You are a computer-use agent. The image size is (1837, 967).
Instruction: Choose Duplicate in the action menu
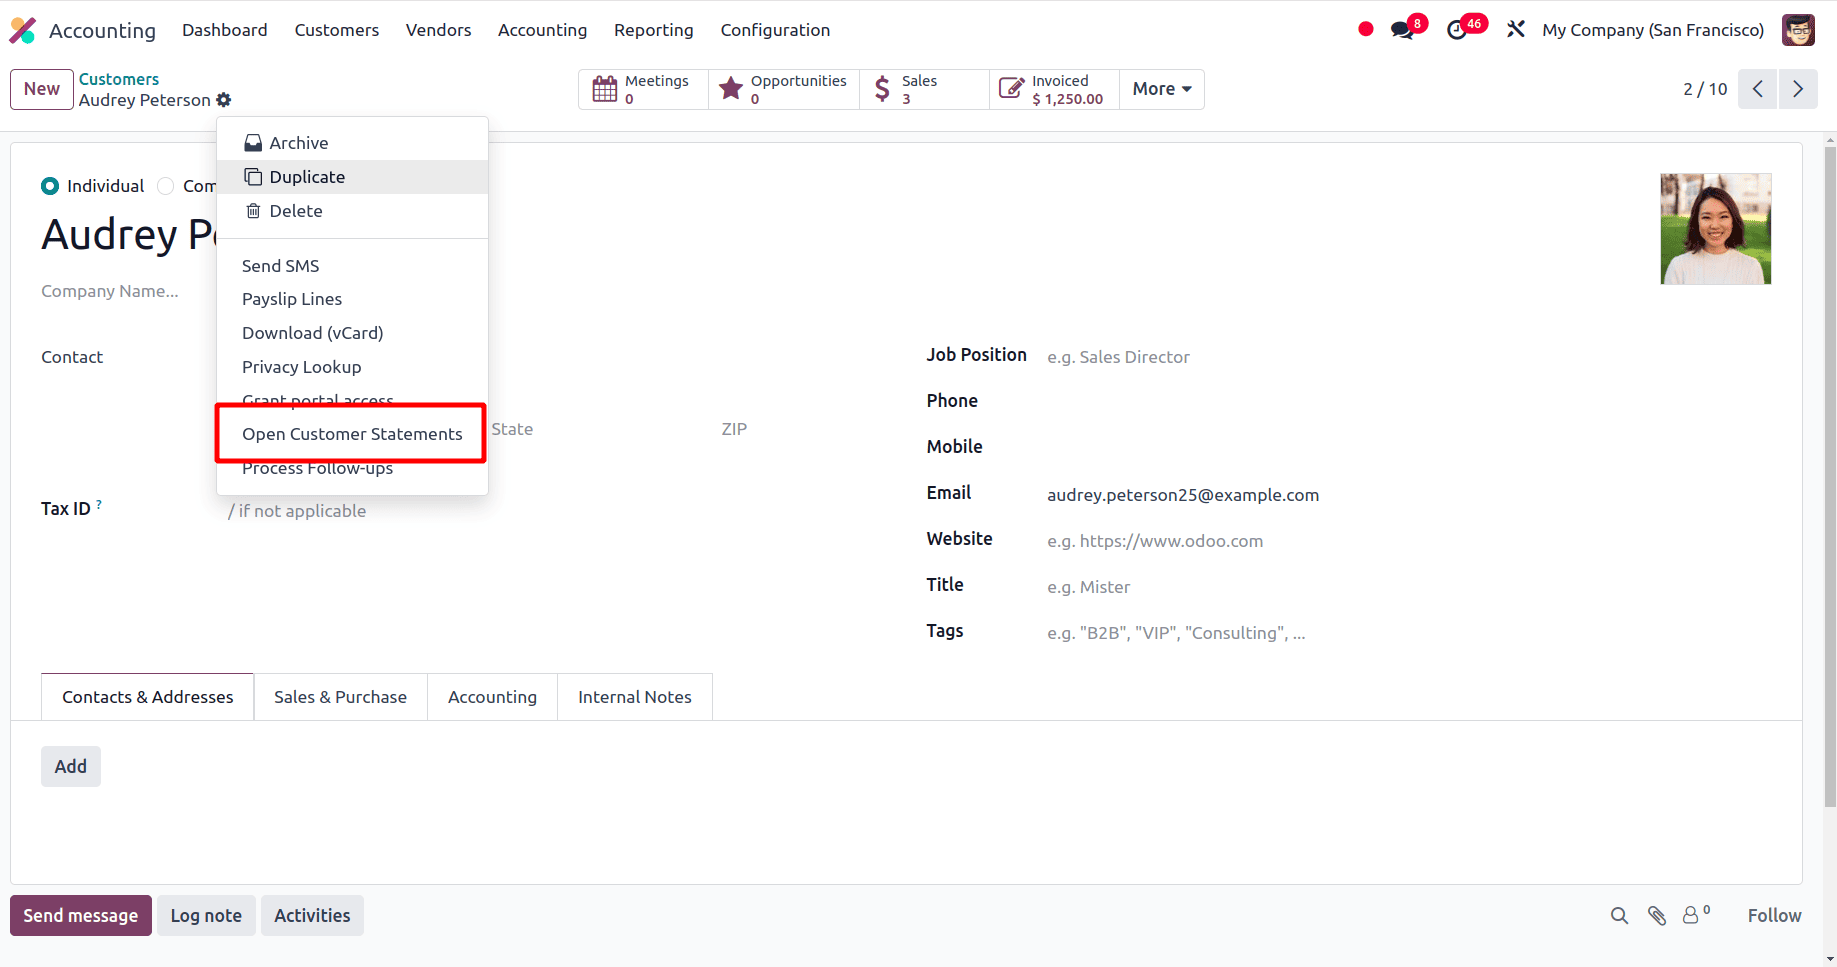pos(352,177)
